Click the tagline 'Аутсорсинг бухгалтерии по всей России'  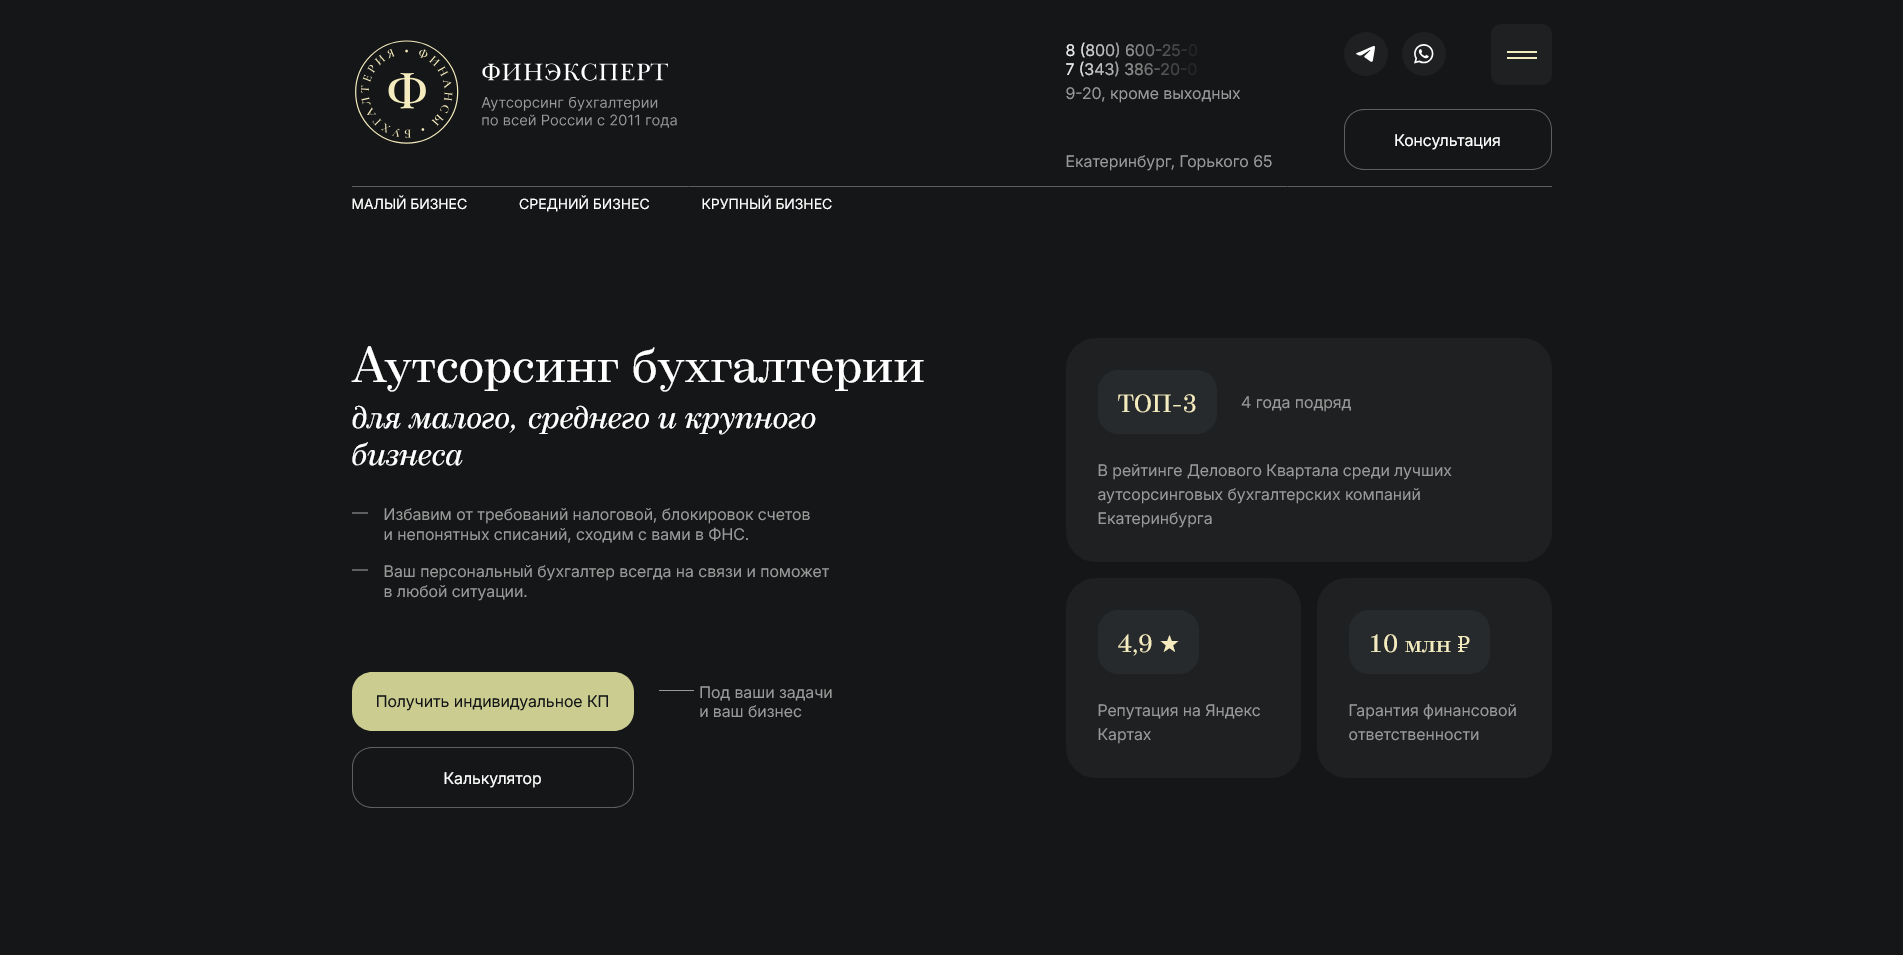(x=579, y=111)
